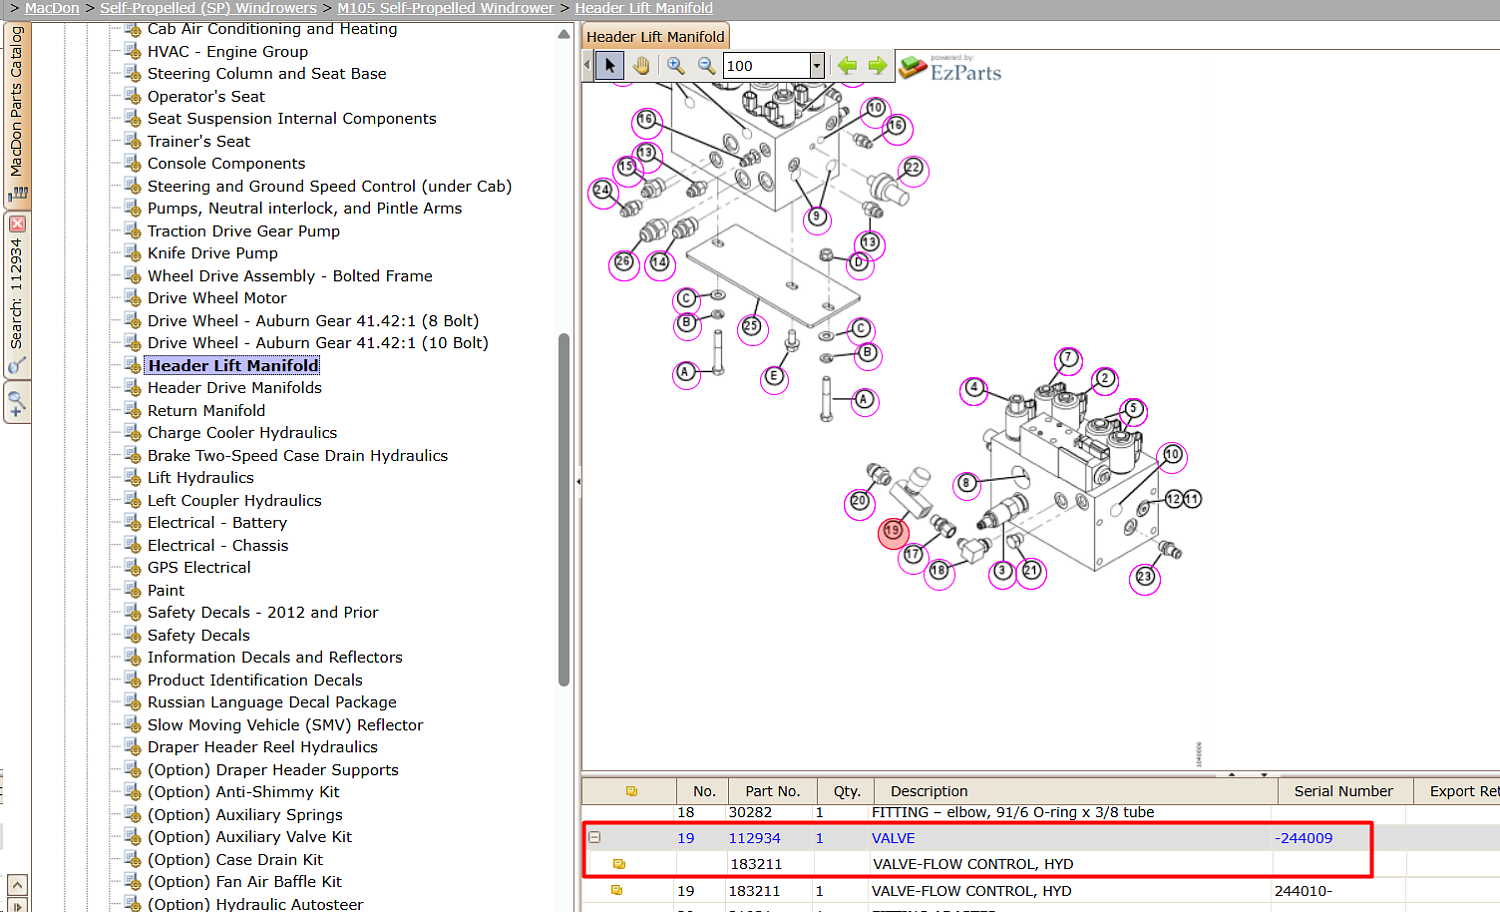Open the zoom level dropdown arrow
The height and width of the screenshot is (912, 1500).
(x=817, y=66)
